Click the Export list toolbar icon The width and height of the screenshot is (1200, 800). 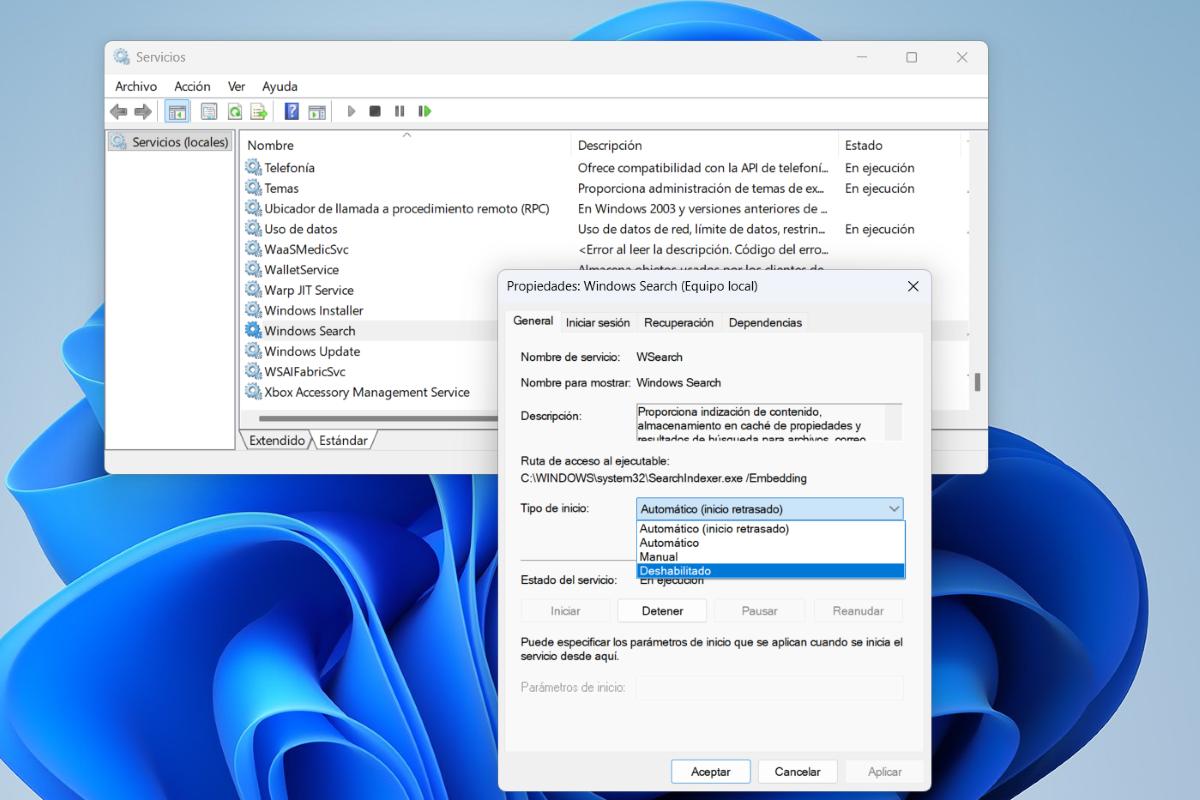[x=259, y=111]
